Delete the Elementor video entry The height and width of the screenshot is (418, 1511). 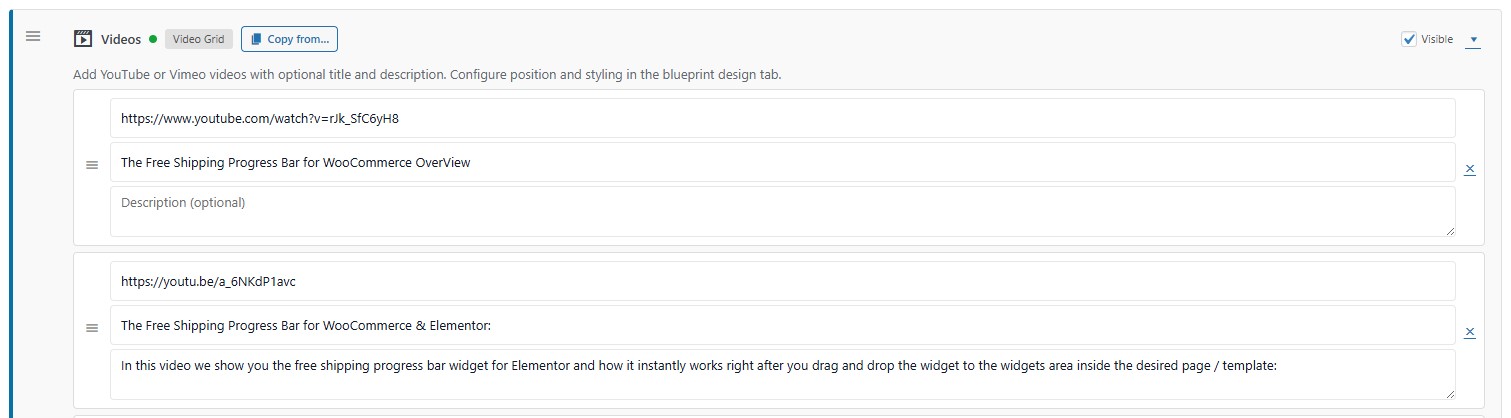point(1470,332)
